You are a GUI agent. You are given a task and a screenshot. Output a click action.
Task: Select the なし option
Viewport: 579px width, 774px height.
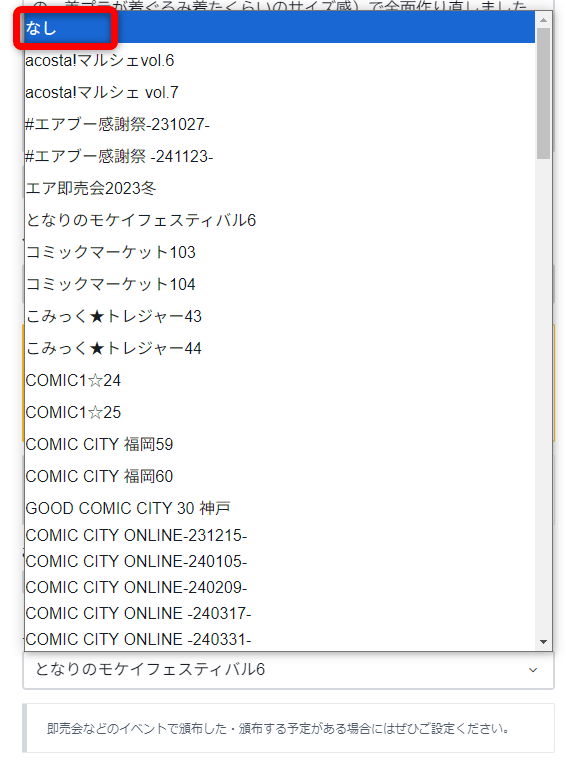coord(280,28)
